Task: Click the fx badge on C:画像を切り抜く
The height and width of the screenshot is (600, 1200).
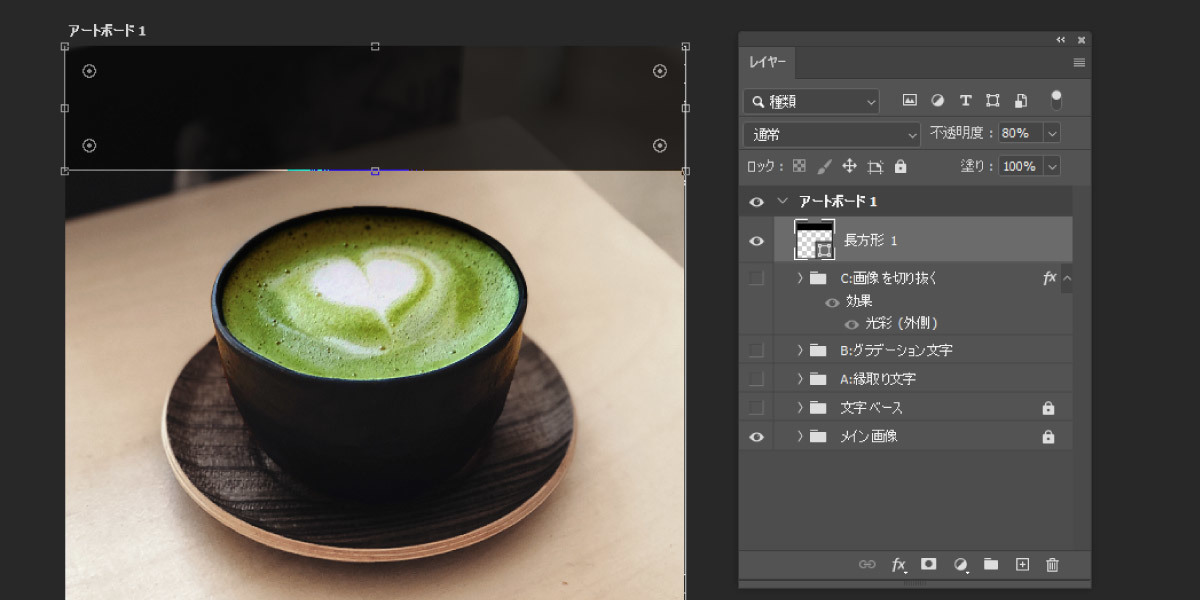Action: 1049,278
